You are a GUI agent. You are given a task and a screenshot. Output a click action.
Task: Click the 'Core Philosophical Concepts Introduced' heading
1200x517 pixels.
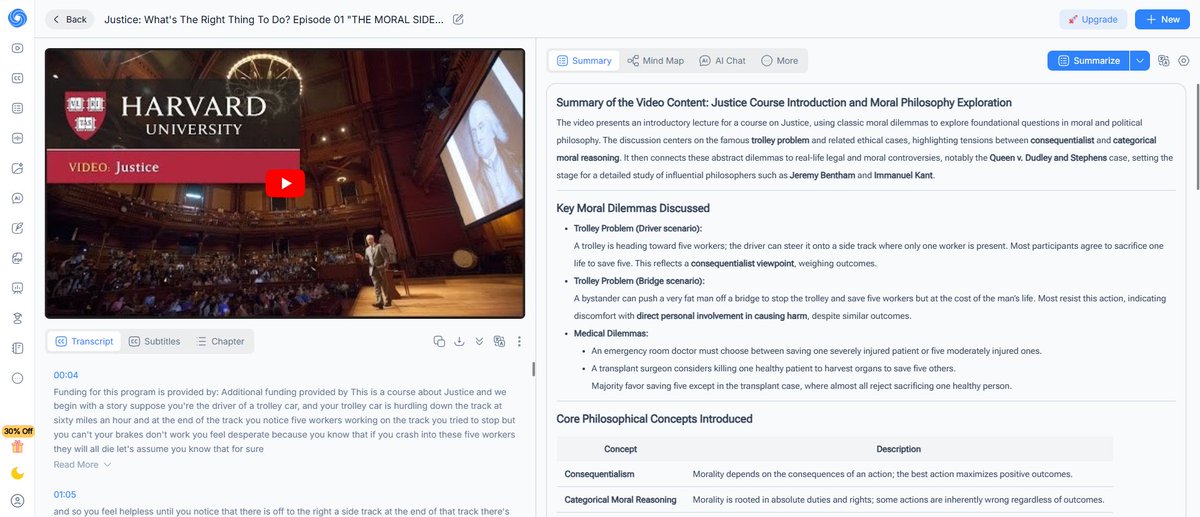[x=654, y=418]
